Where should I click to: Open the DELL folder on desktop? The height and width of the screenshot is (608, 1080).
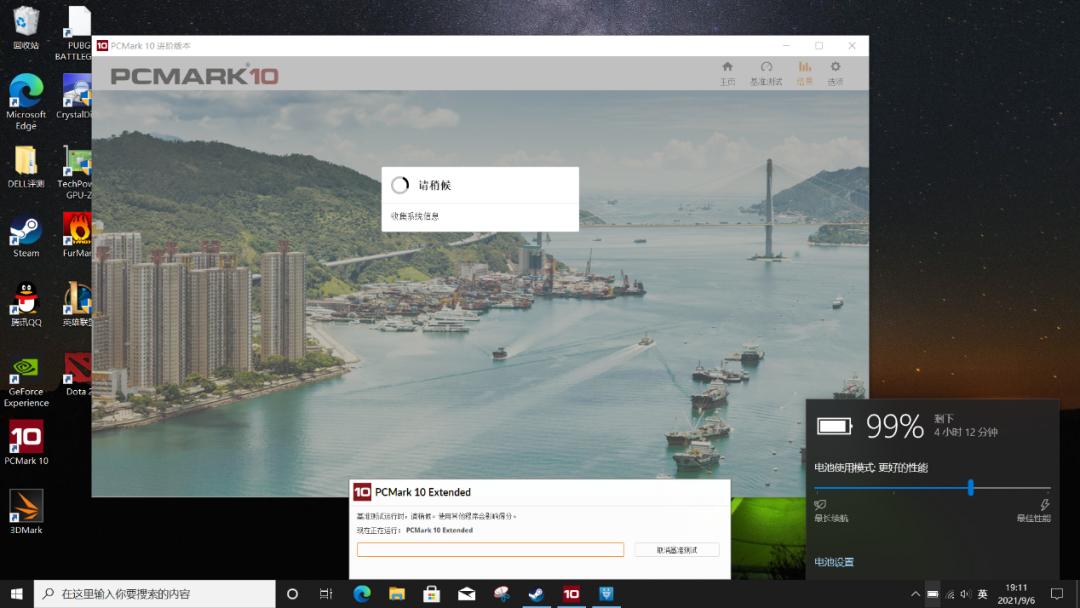(26, 166)
